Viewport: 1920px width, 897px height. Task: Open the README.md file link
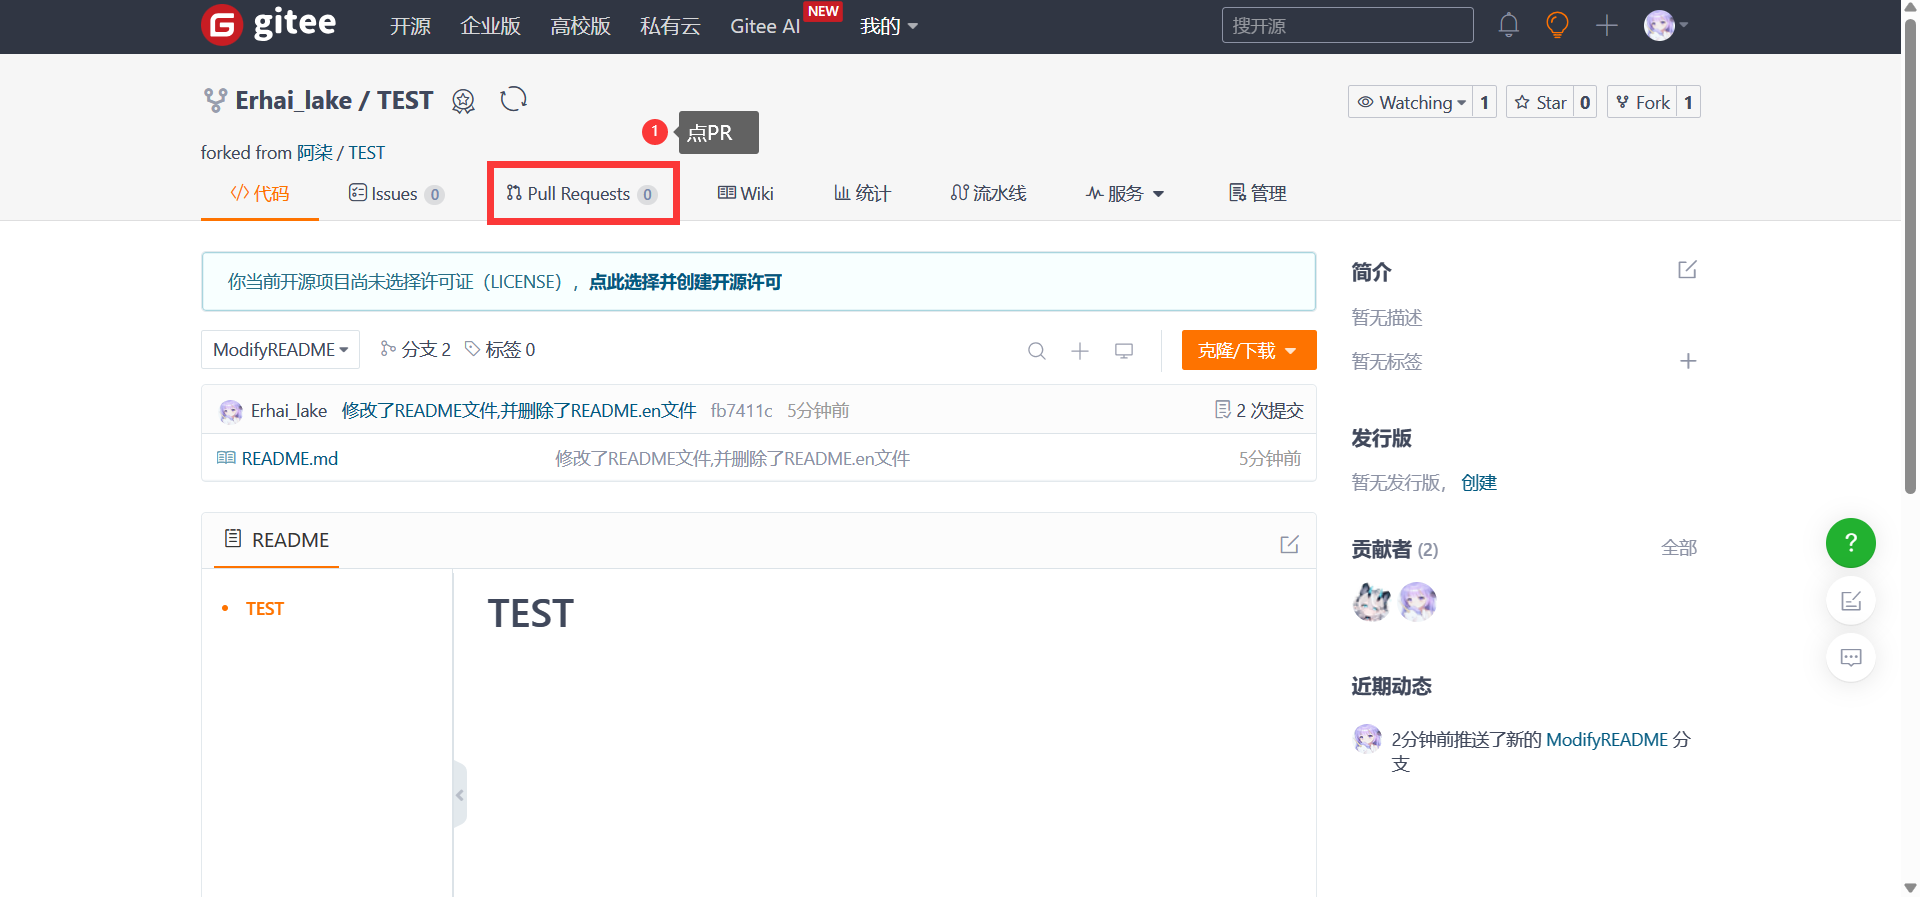click(289, 459)
